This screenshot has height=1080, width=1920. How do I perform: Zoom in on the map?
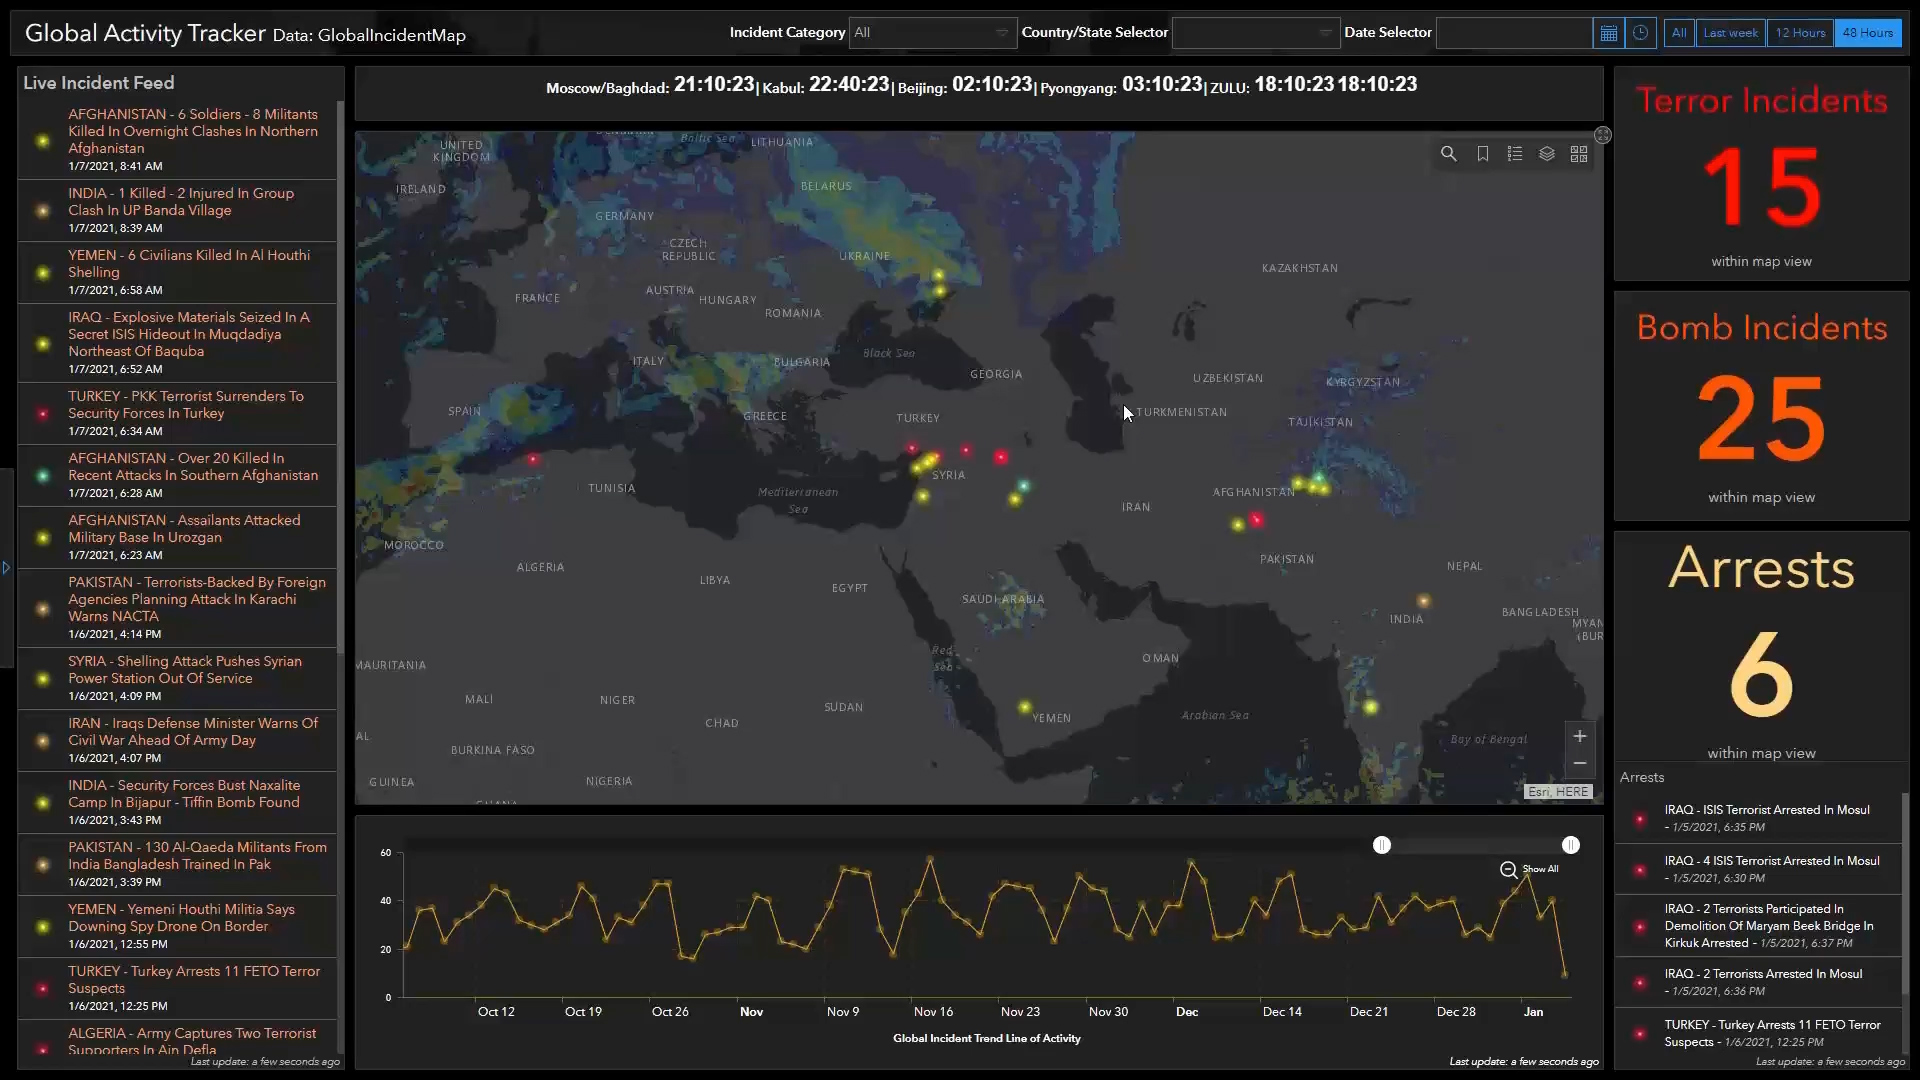[x=1579, y=737]
